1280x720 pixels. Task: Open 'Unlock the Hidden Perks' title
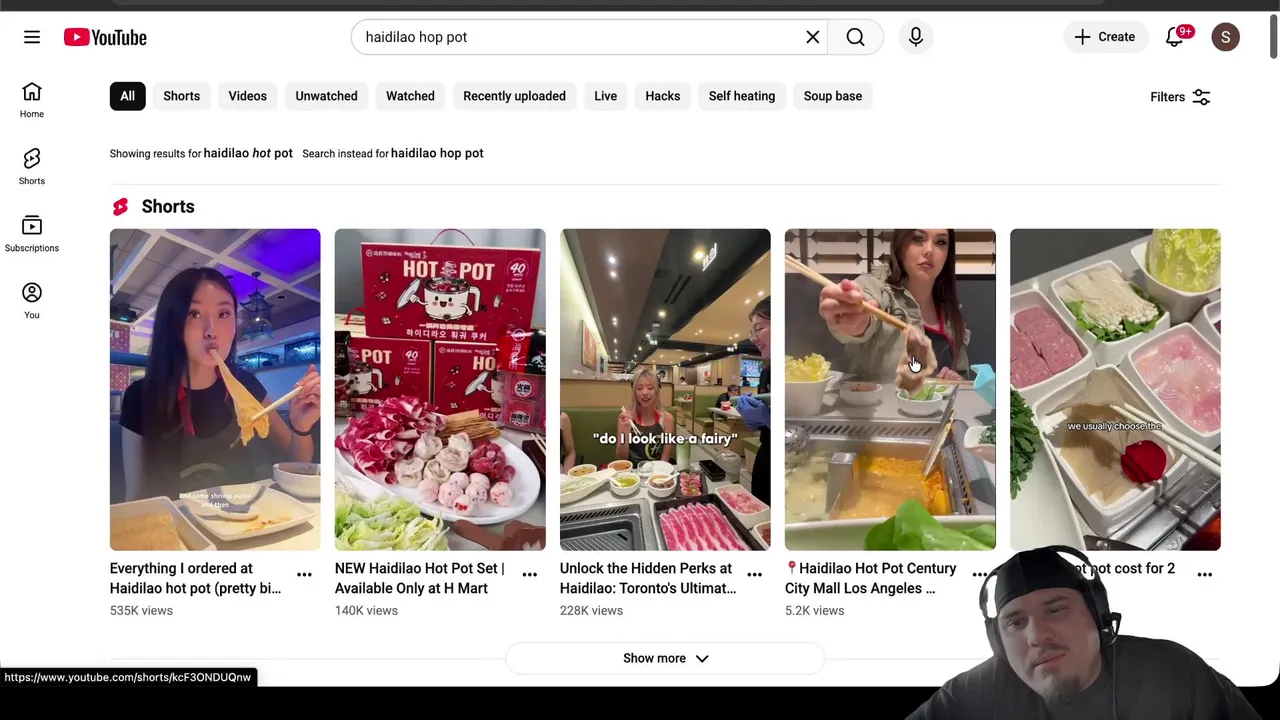648,578
